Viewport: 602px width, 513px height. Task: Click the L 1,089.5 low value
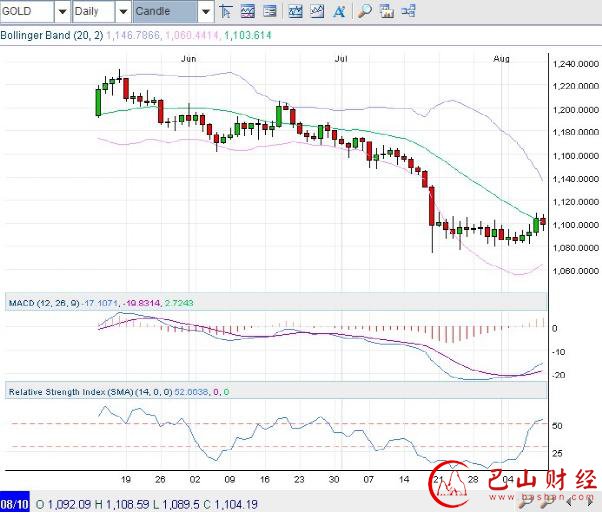click(x=175, y=504)
